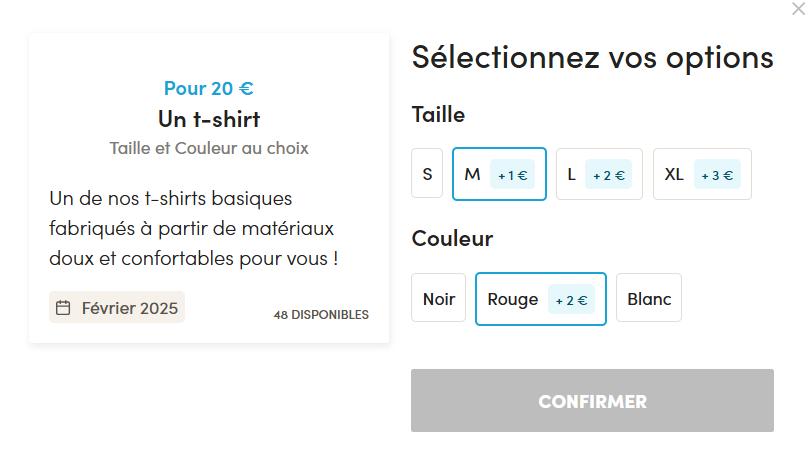Click the Février 2025 delivery date tag
The height and width of the screenshot is (455, 811).
[x=117, y=308]
